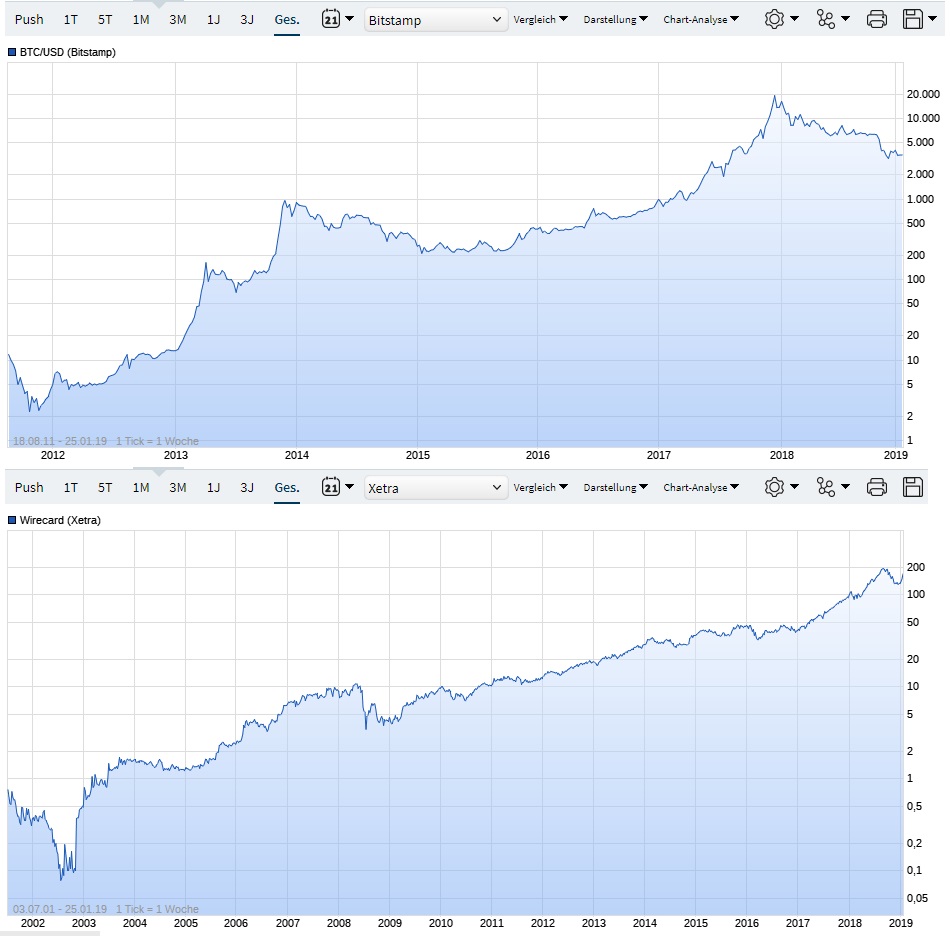Select 1J timeframe in Wirecard toolbar
Image resolution: width=950 pixels, height=936 pixels.
click(x=213, y=487)
